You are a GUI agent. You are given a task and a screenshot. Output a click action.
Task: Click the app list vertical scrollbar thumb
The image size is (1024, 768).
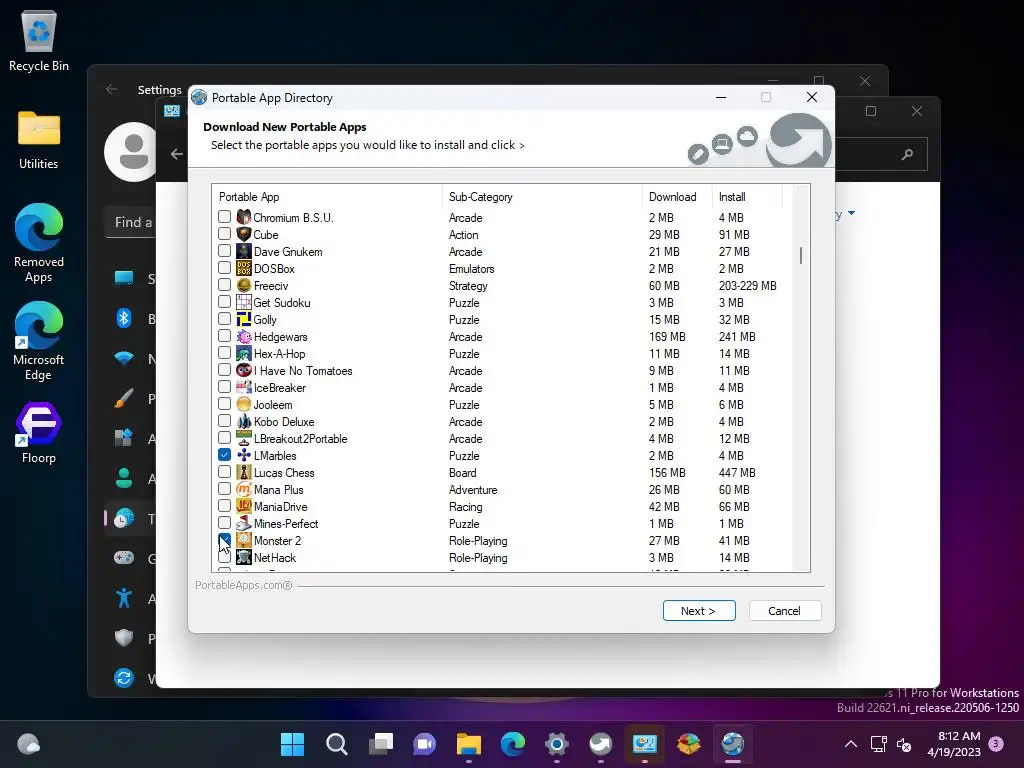pyautogui.click(x=801, y=255)
